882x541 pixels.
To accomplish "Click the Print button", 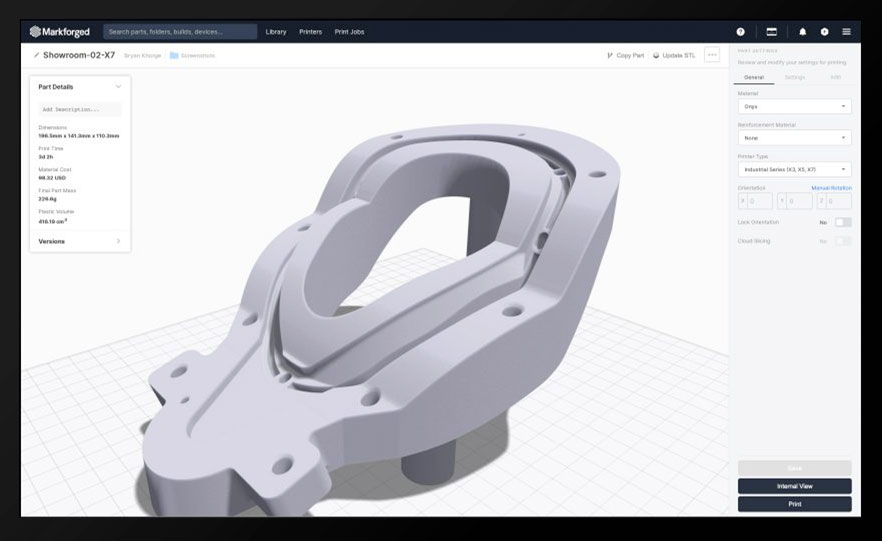I will point(794,504).
